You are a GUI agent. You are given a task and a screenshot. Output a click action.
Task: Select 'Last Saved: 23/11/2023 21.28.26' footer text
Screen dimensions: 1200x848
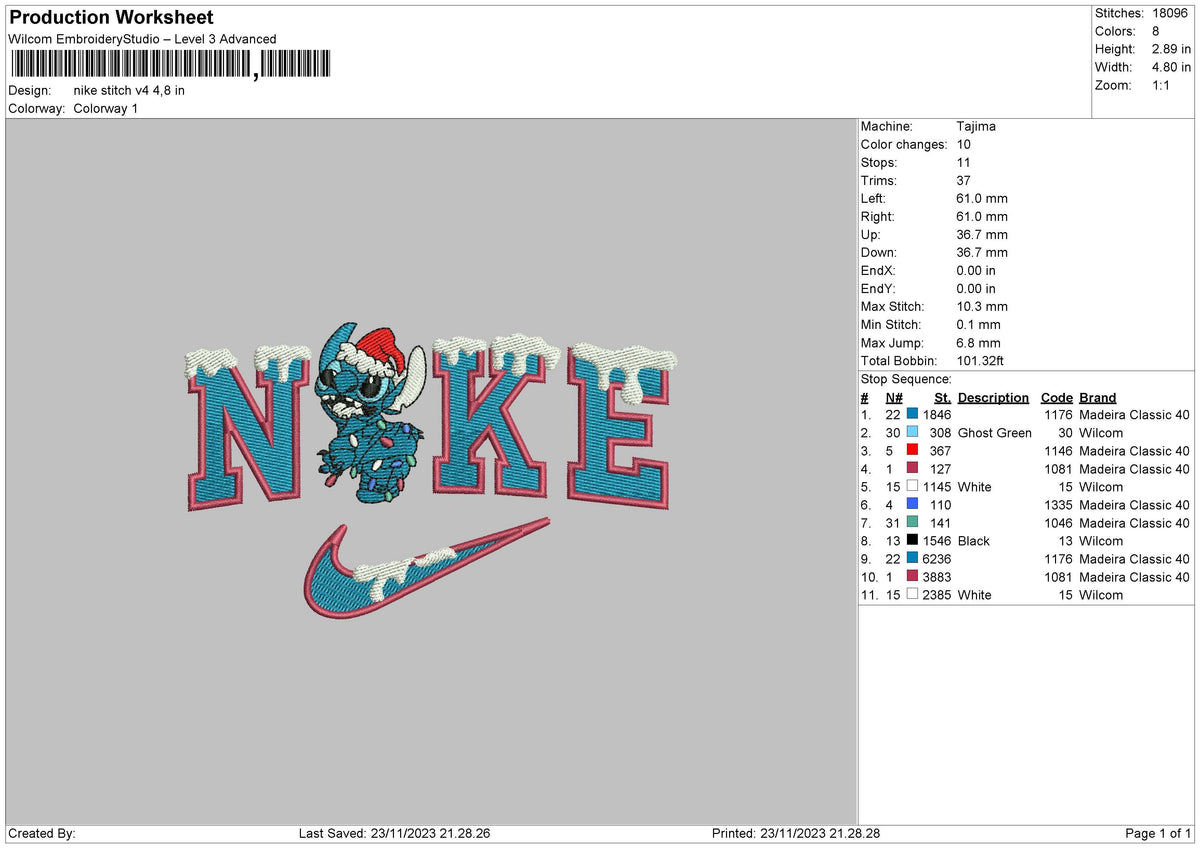tap(394, 834)
